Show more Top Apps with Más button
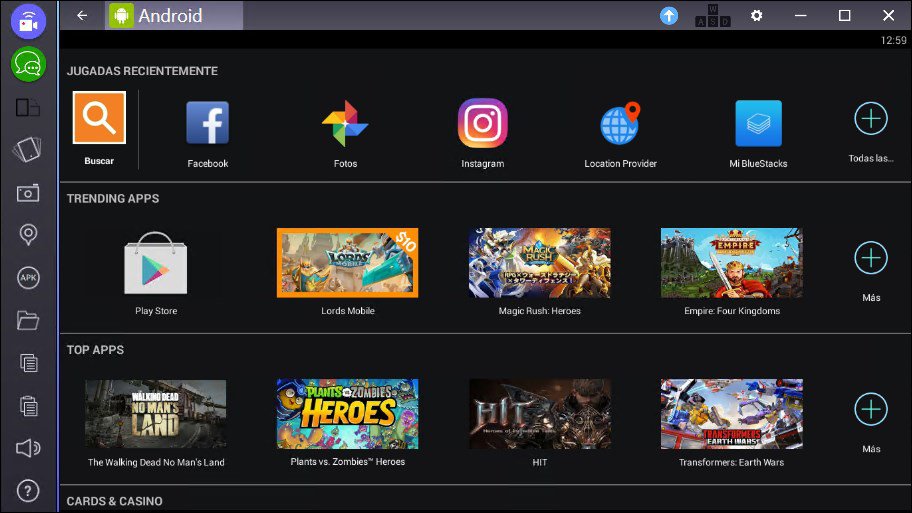The image size is (912, 513). pyautogui.click(x=871, y=409)
